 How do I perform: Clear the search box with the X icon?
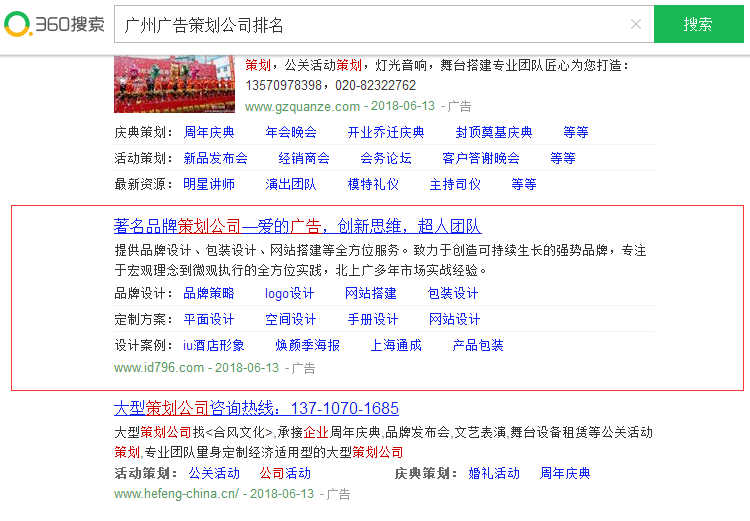coord(635,25)
